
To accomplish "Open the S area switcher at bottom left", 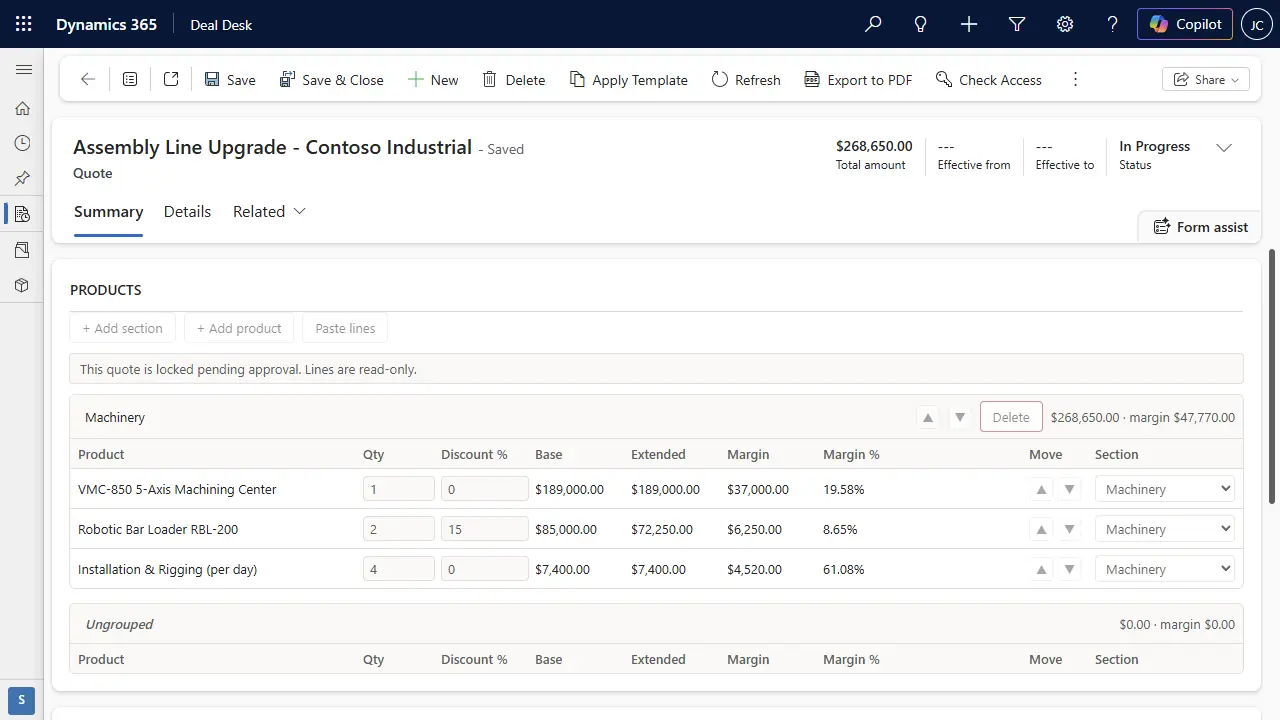I will (x=22, y=700).
